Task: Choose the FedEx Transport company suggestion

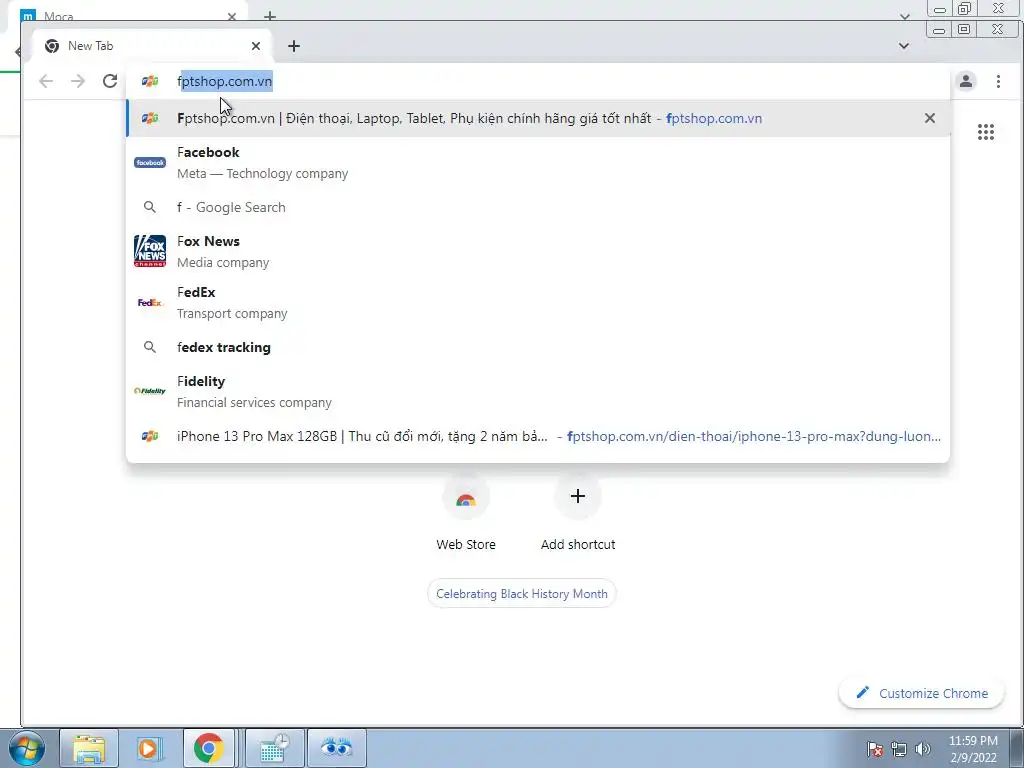Action: click(x=538, y=302)
